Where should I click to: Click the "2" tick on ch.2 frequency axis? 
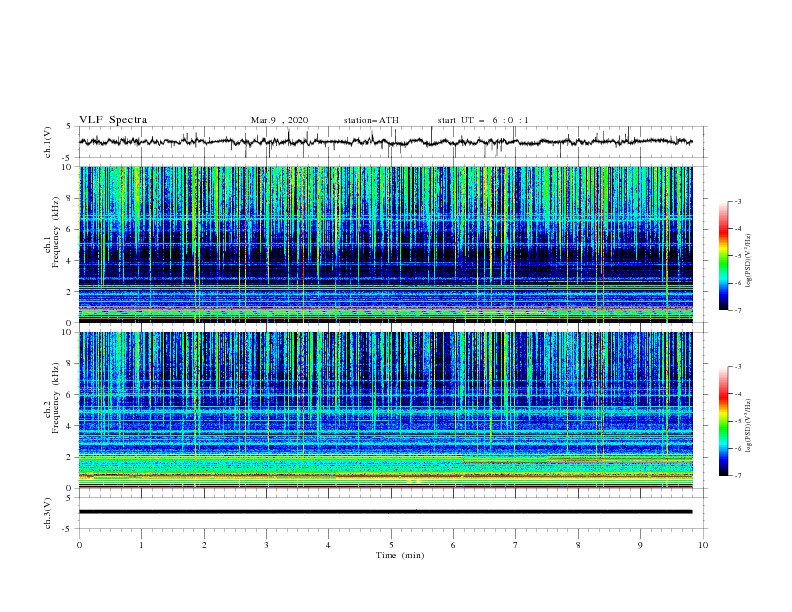[69, 457]
